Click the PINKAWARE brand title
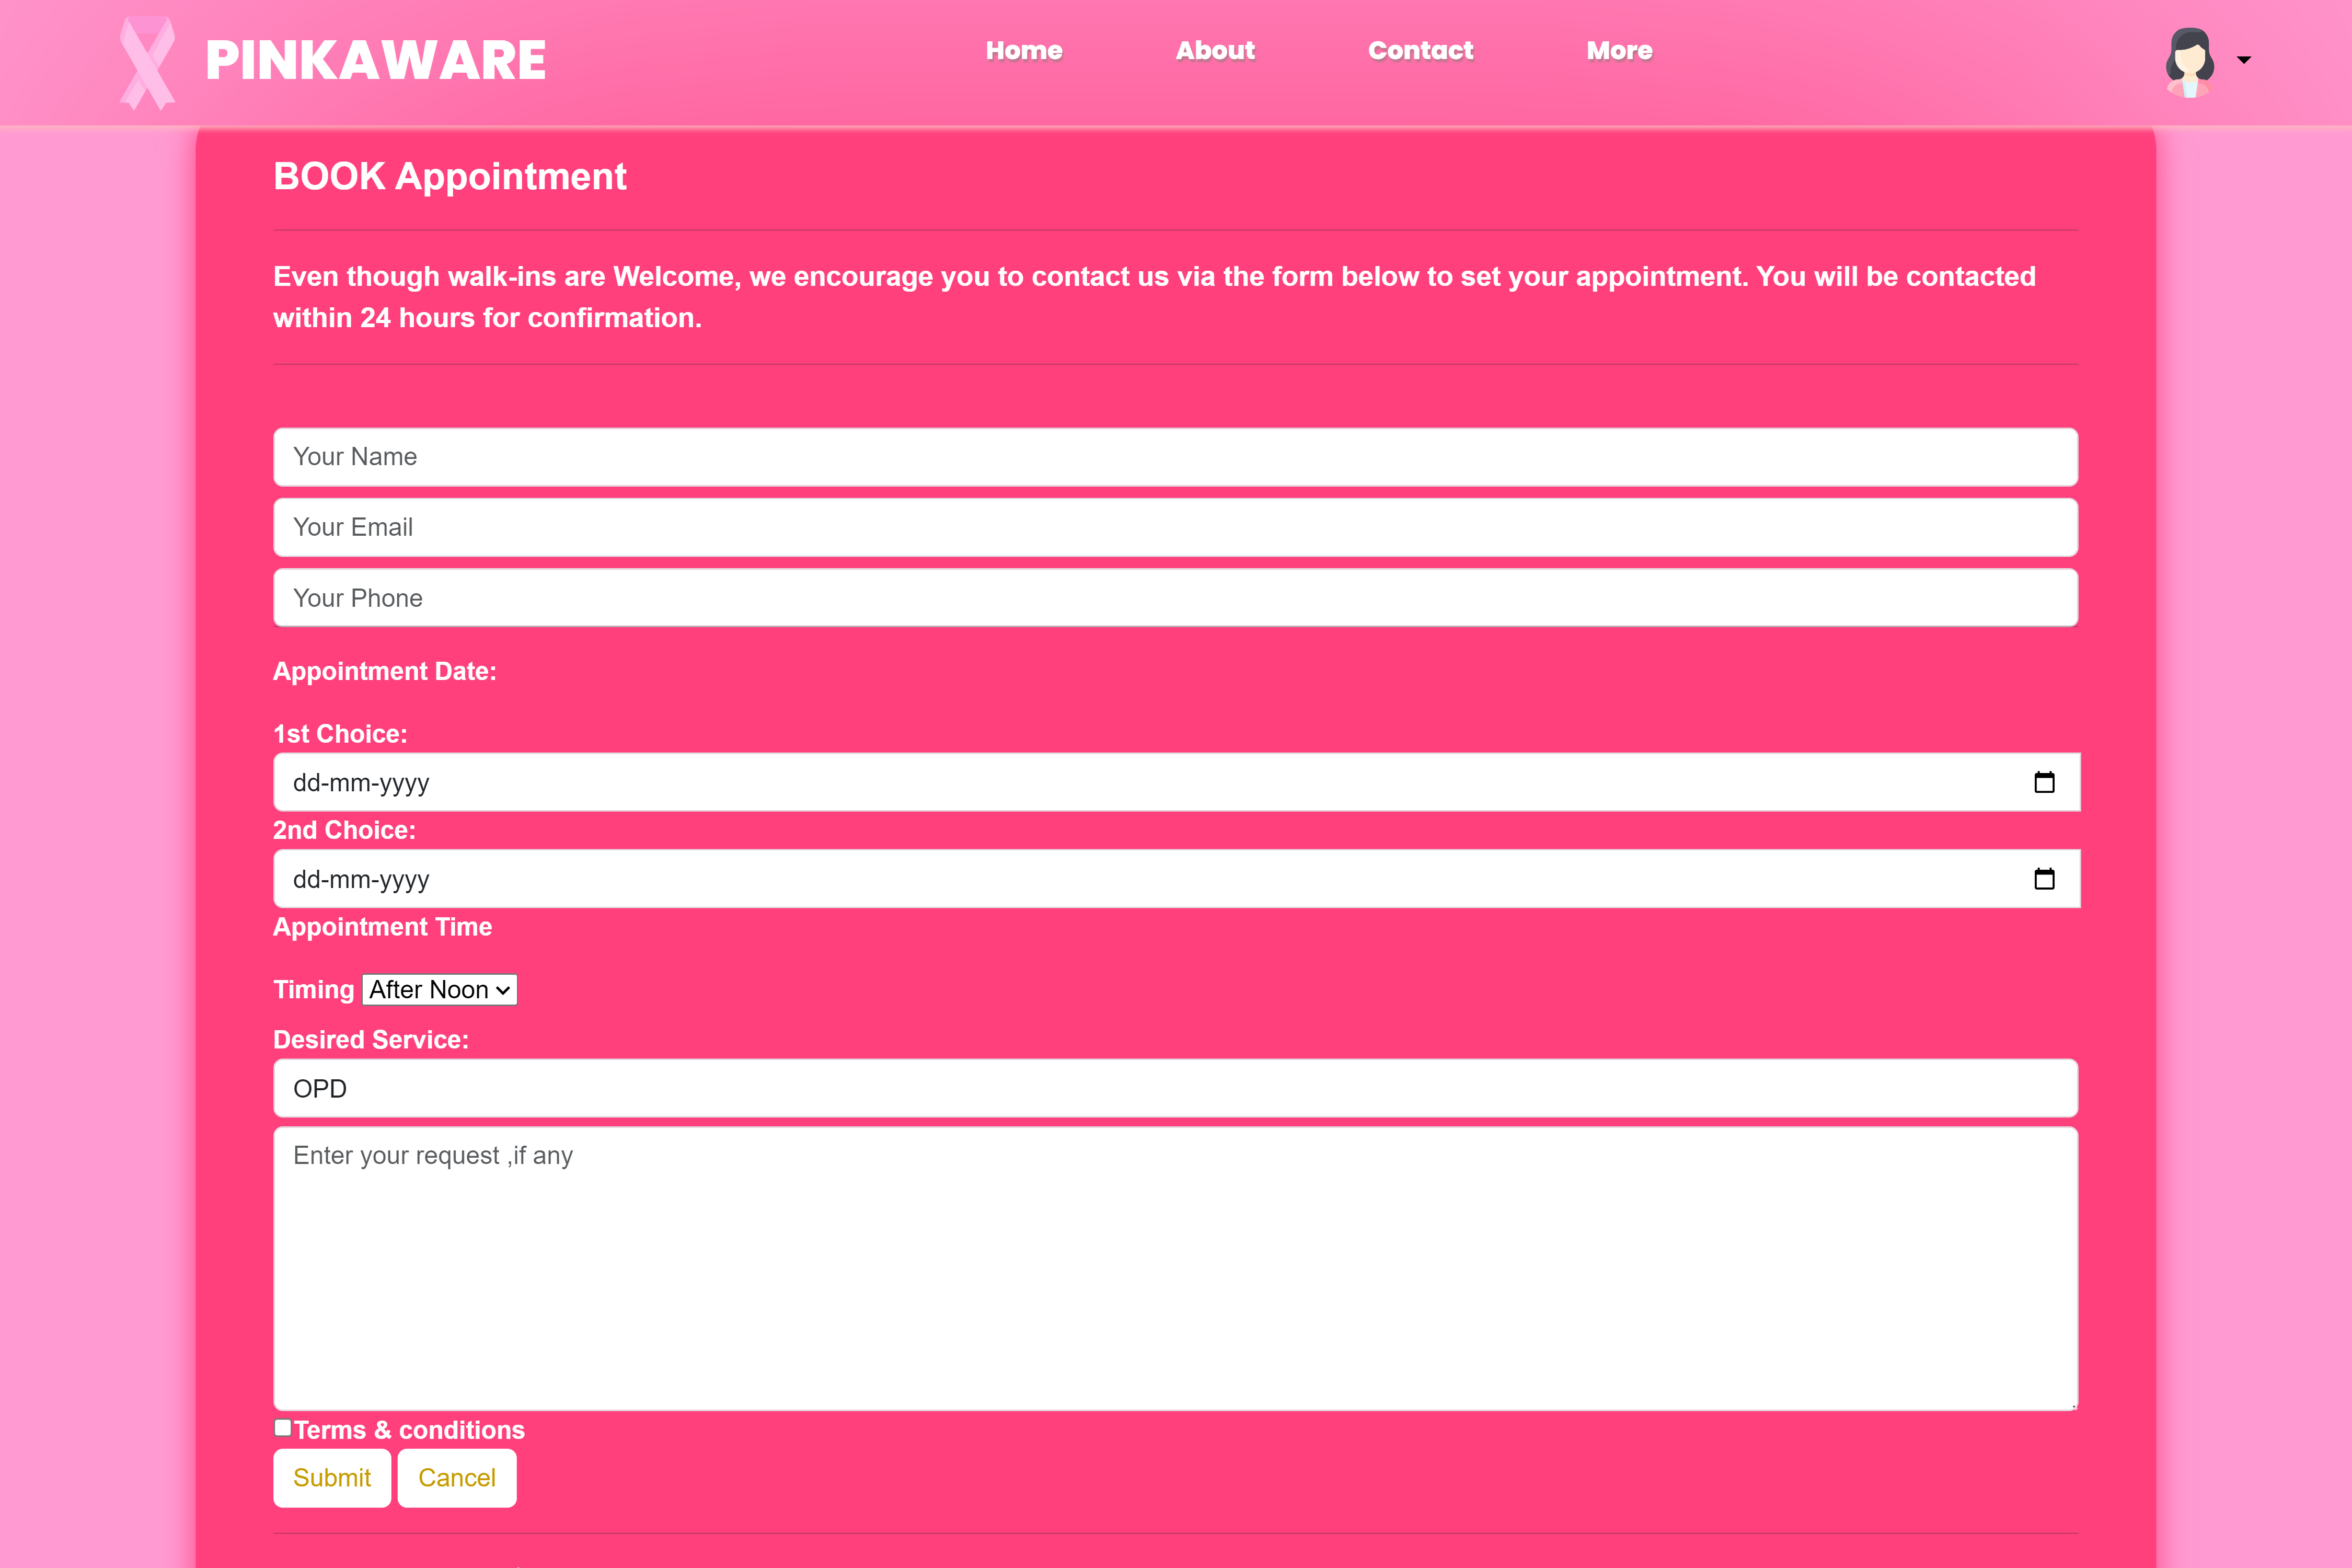The height and width of the screenshot is (1568, 2352). [375, 60]
